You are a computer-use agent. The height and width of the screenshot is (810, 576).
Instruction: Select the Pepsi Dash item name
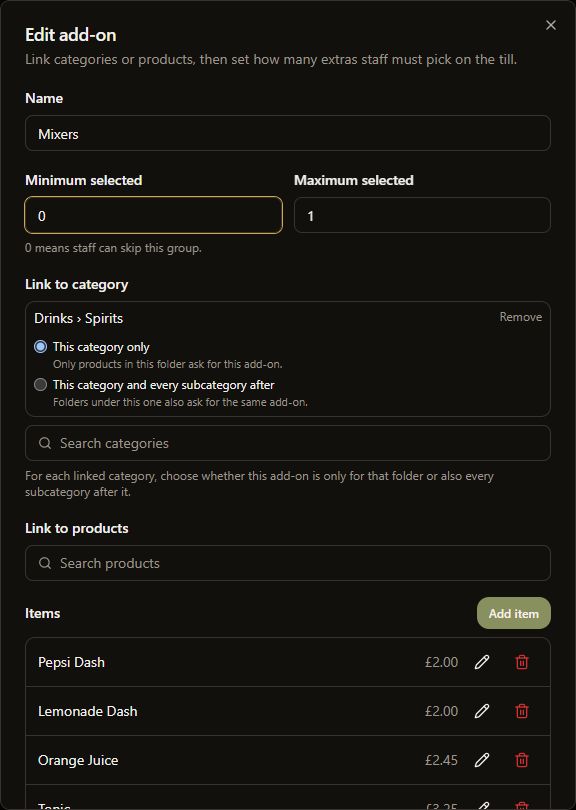pyautogui.click(x=71, y=662)
